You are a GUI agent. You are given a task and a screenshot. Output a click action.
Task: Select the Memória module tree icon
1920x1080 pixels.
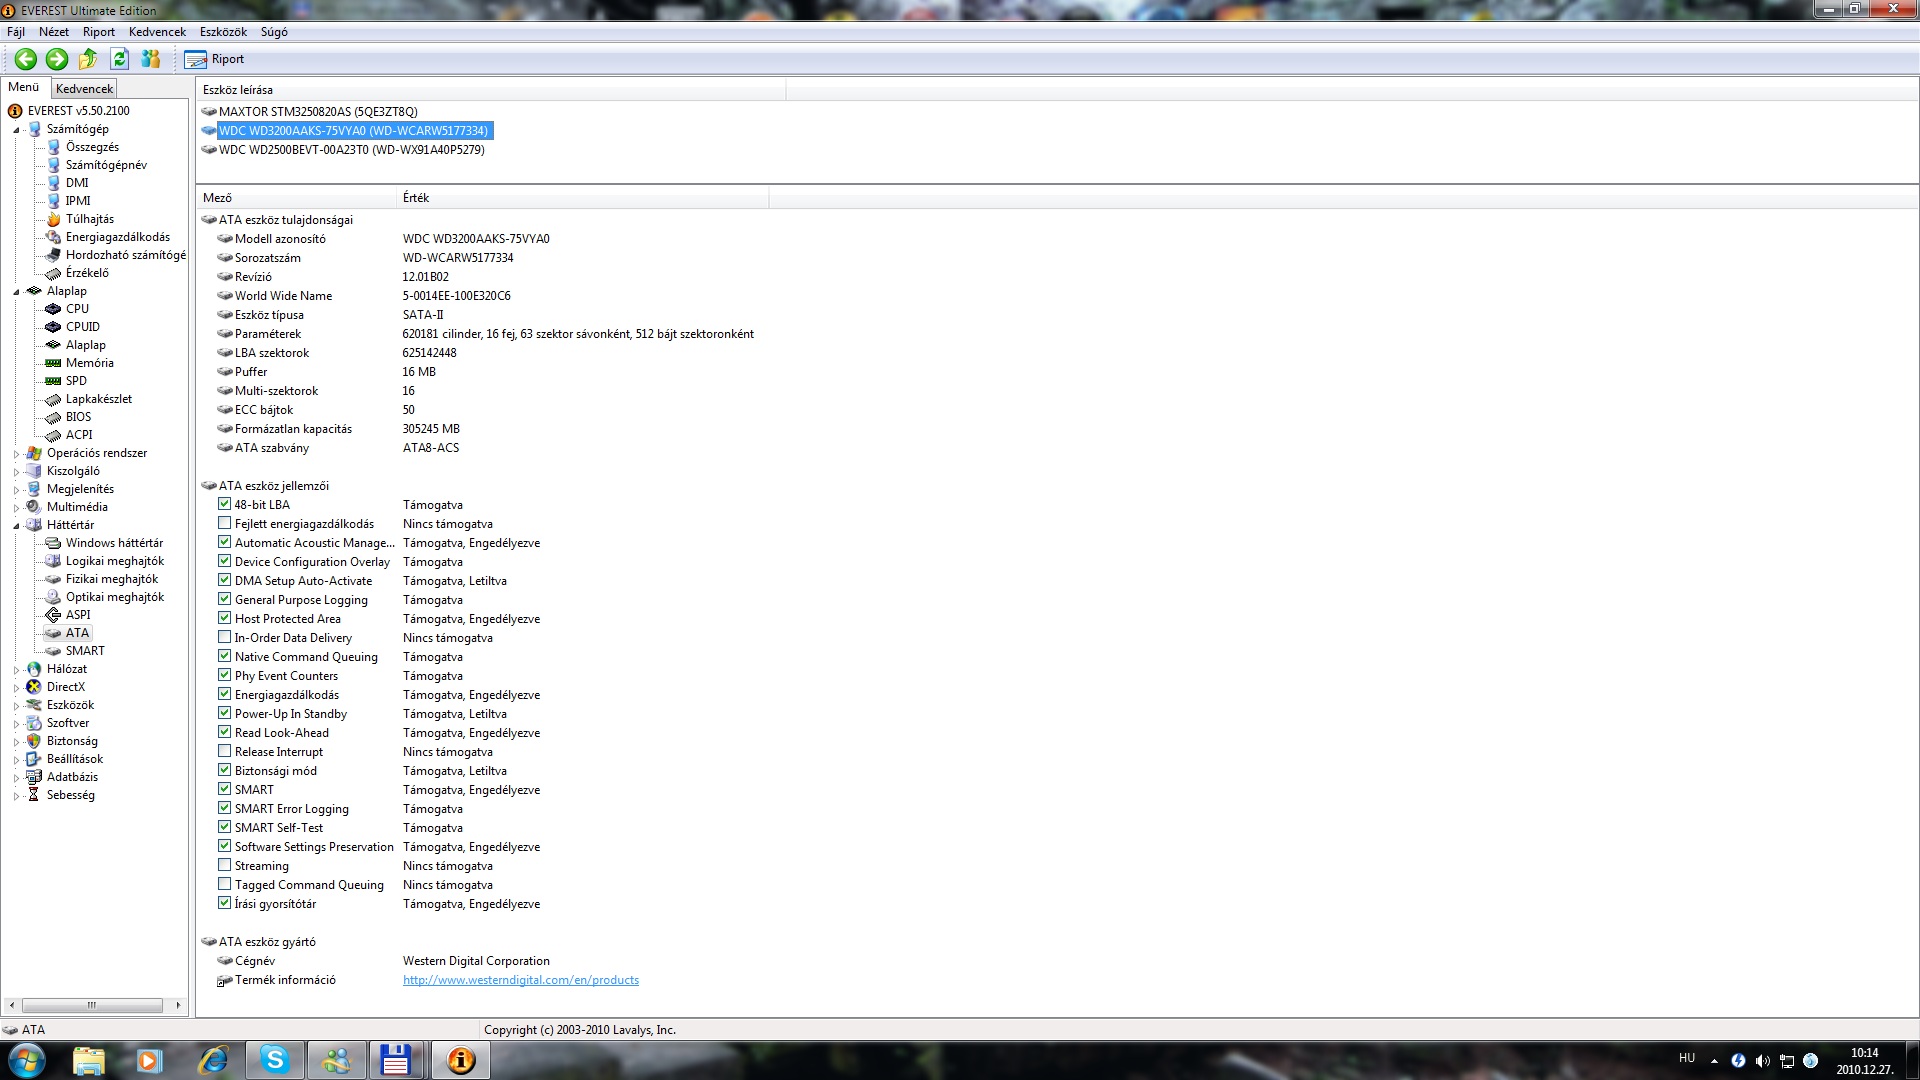point(54,363)
